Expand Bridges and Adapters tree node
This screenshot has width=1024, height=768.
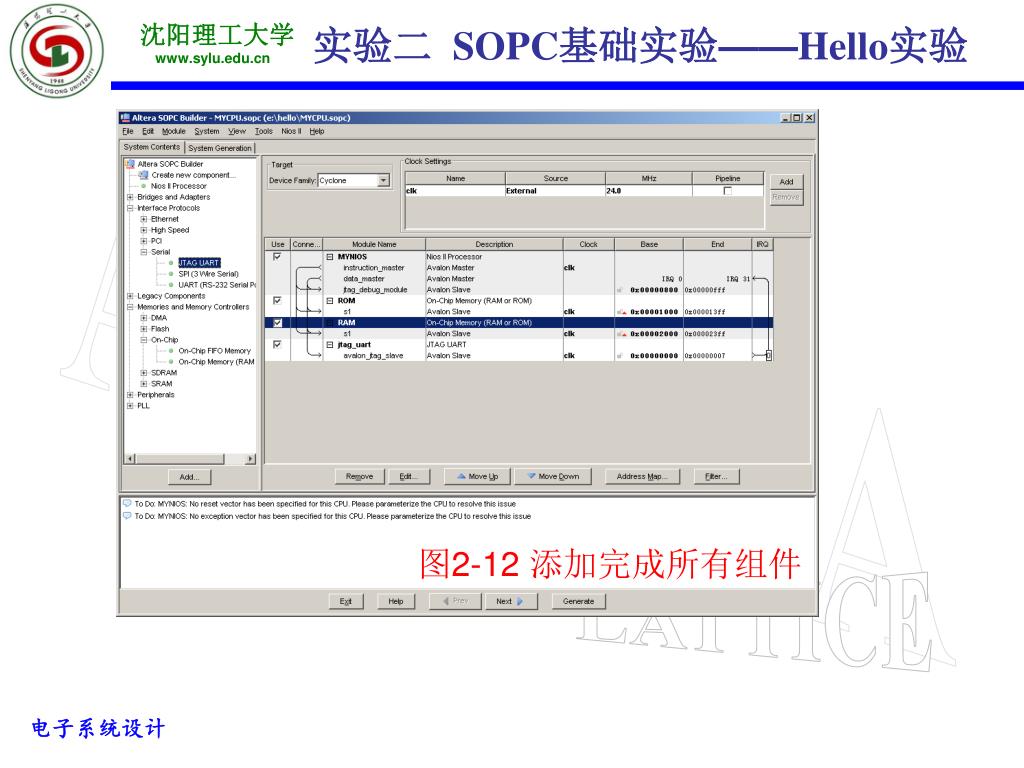(130, 197)
